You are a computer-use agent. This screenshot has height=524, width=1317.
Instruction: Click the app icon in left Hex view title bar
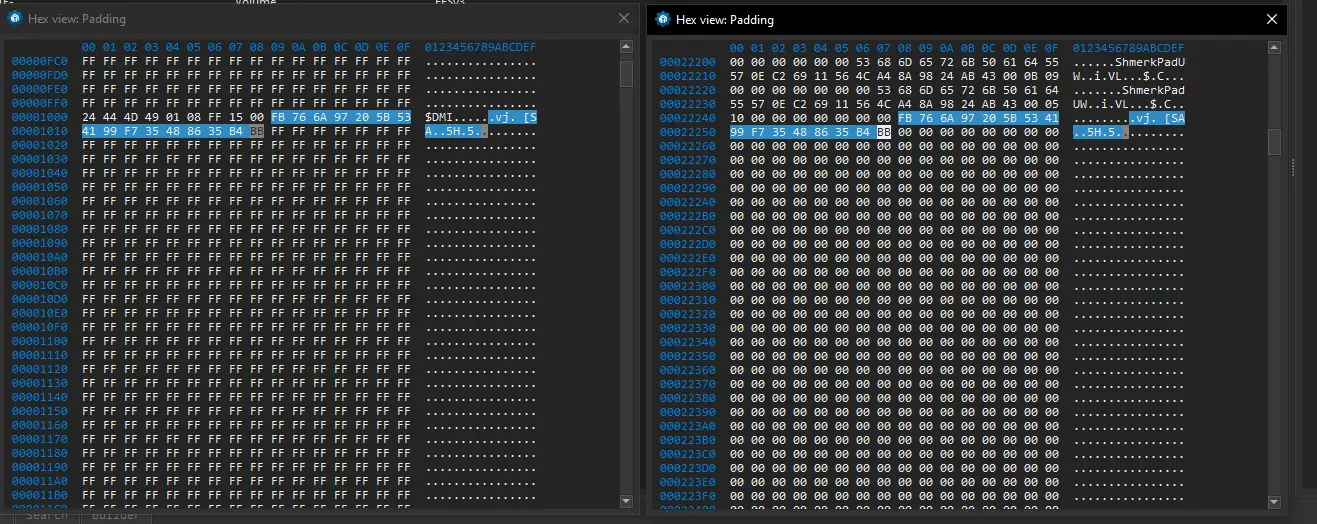tap(15, 19)
